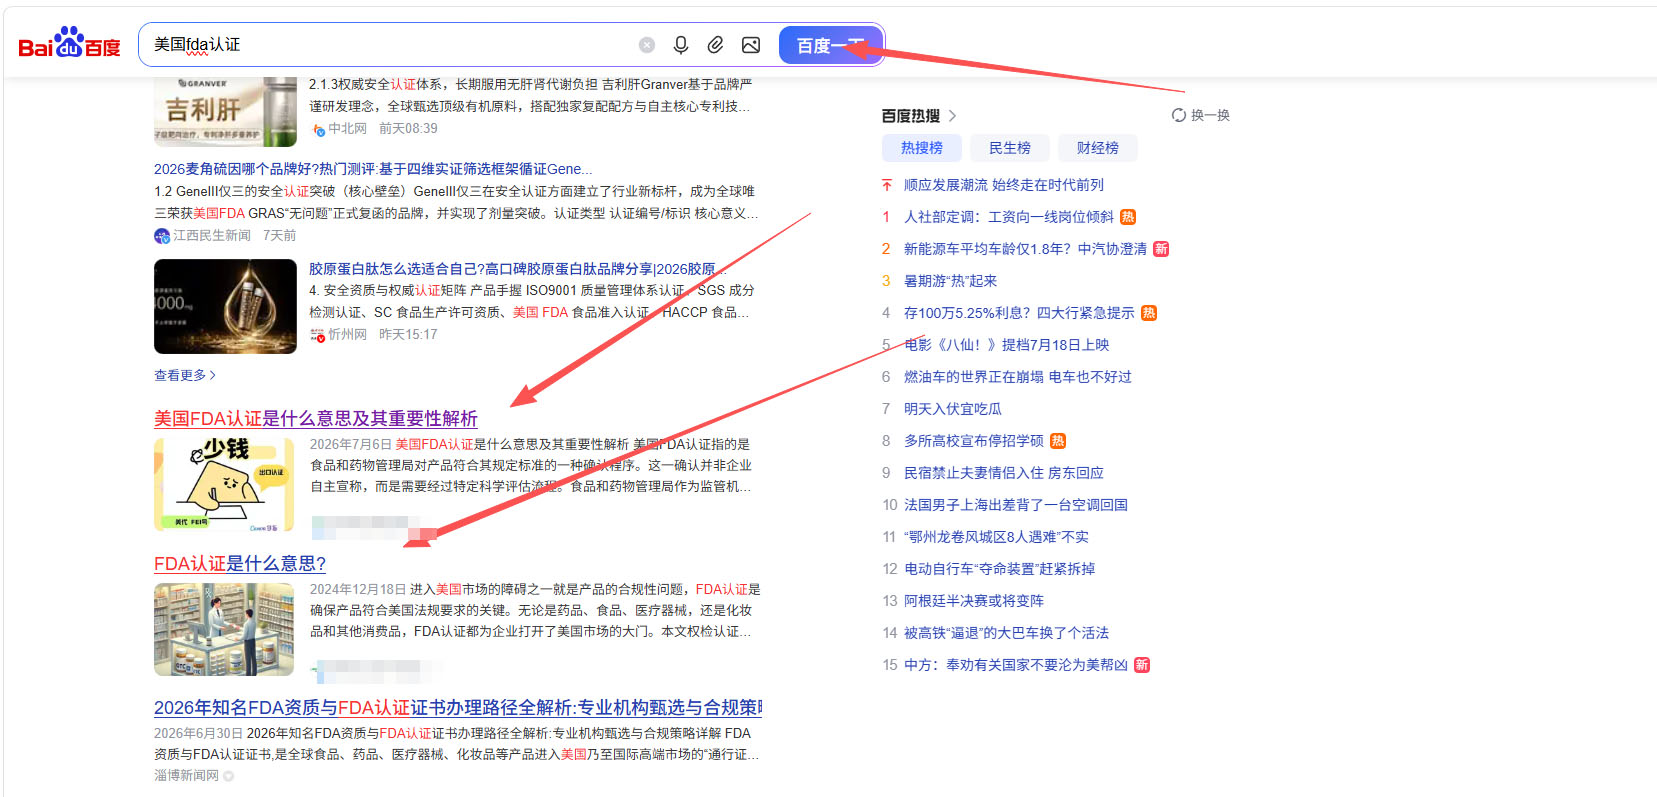Open result 美国FDA认证是什么意思及其重要性解析
1657x797 pixels.
click(316, 419)
